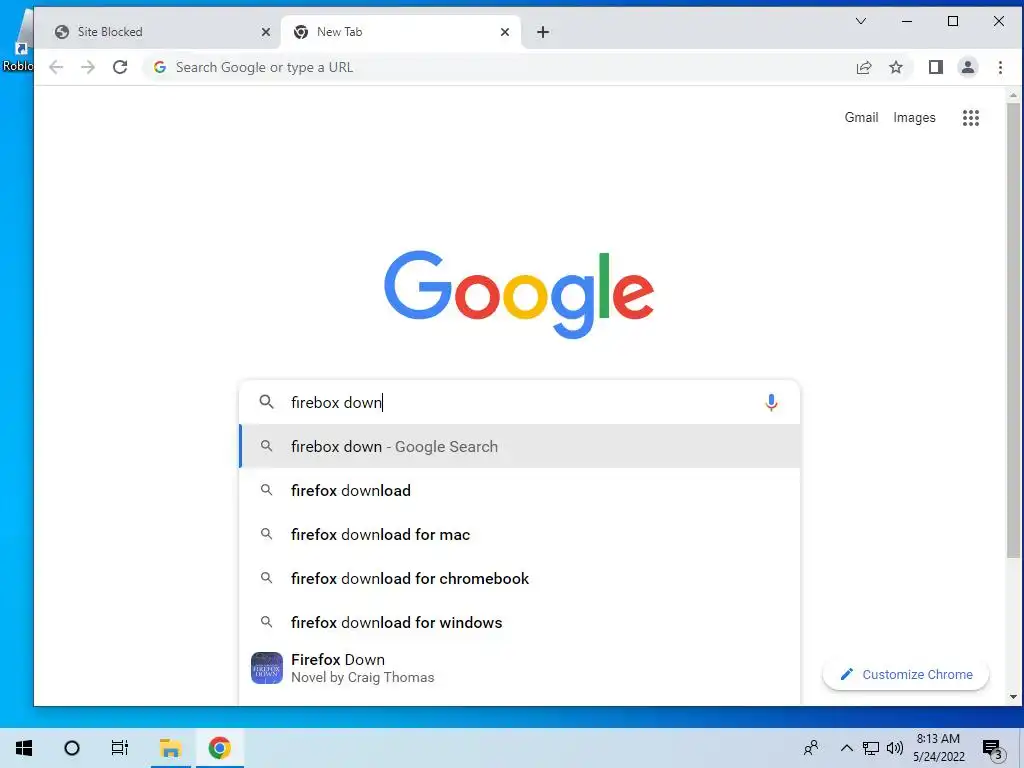Open the notification center icon
Viewport: 1024px width, 768px height.
click(x=993, y=748)
